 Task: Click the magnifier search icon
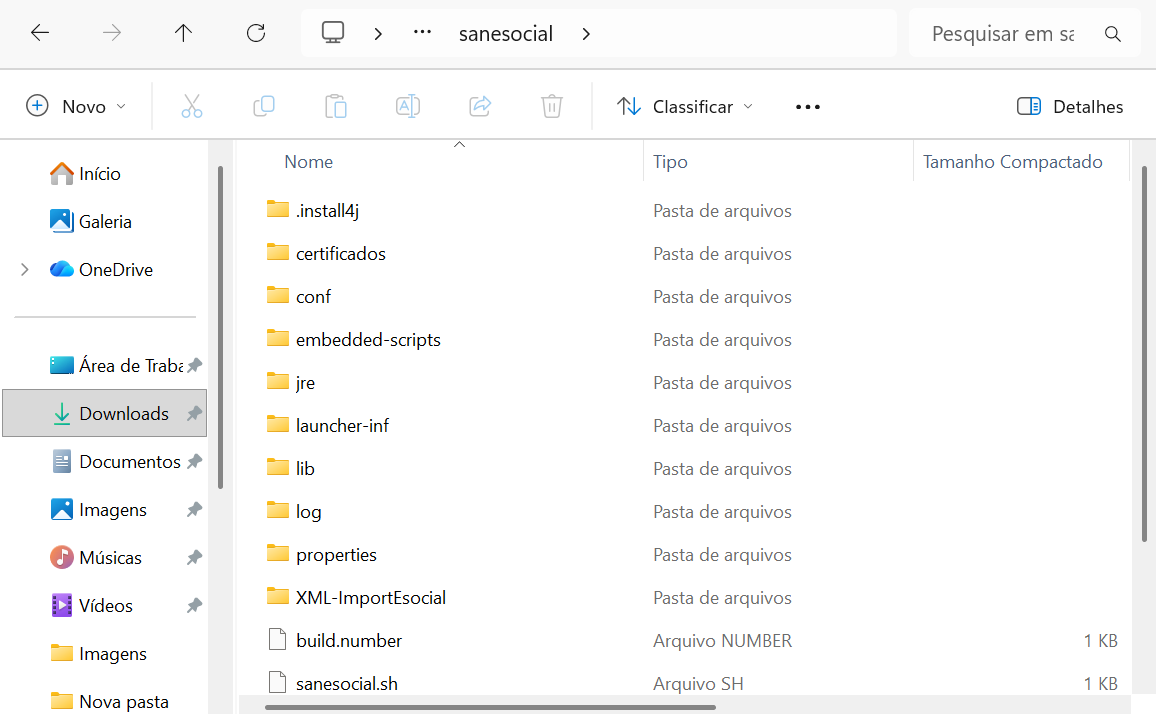tap(1113, 34)
